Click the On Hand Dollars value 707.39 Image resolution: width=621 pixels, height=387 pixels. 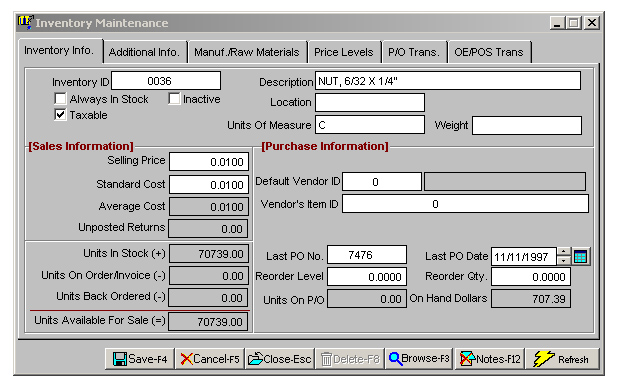(x=531, y=299)
